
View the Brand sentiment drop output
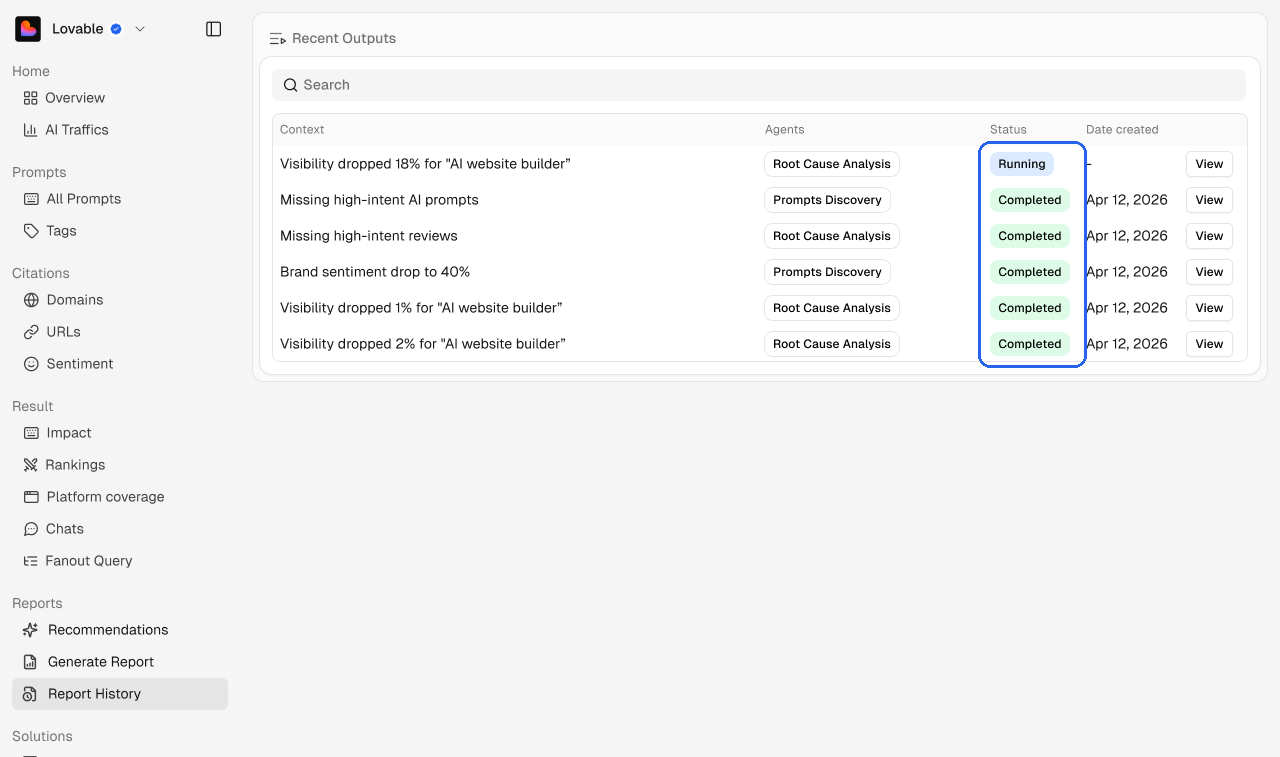click(1209, 272)
